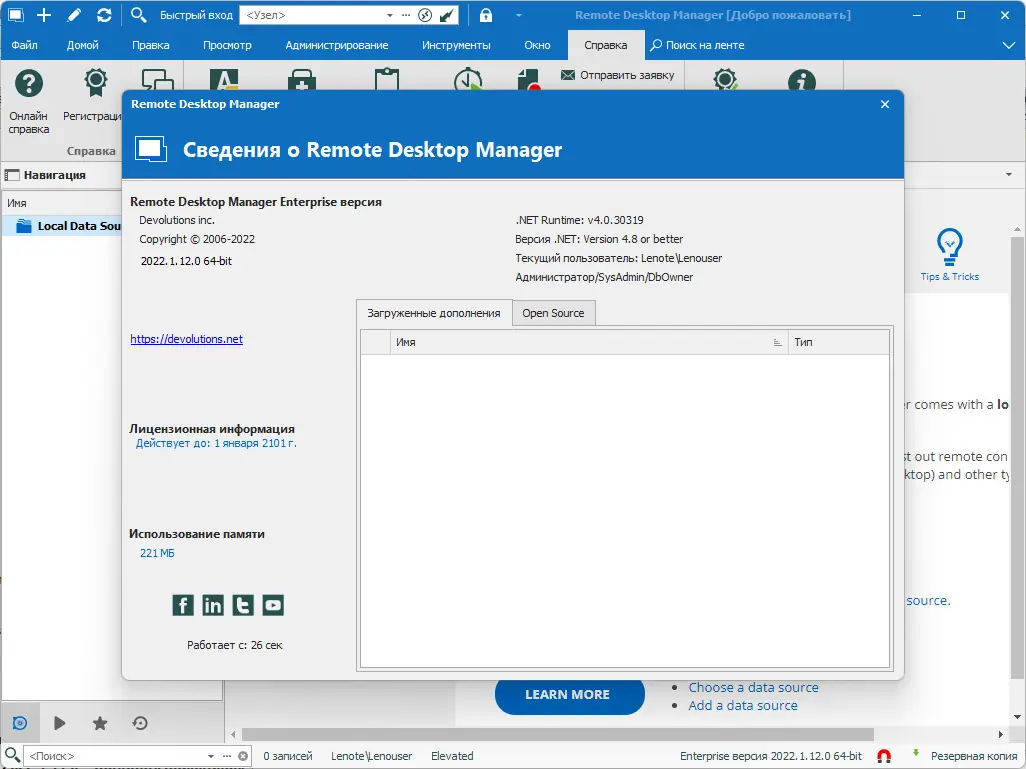Screen dimensions: 1026x769
Task: Click the LEARN MORE button
Action: [569, 695]
